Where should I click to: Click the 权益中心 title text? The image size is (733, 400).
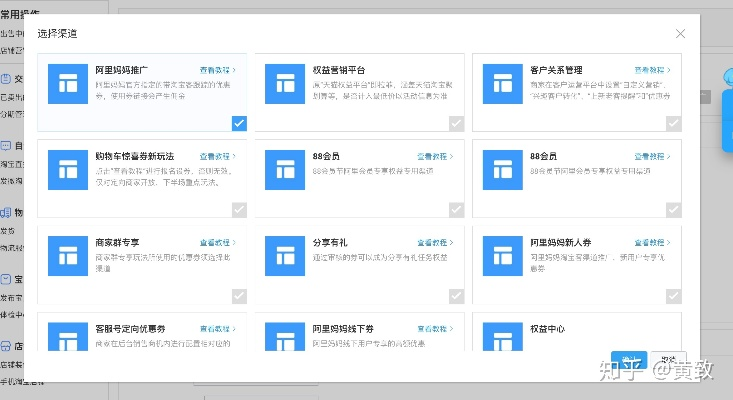pyautogui.click(x=547, y=329)
